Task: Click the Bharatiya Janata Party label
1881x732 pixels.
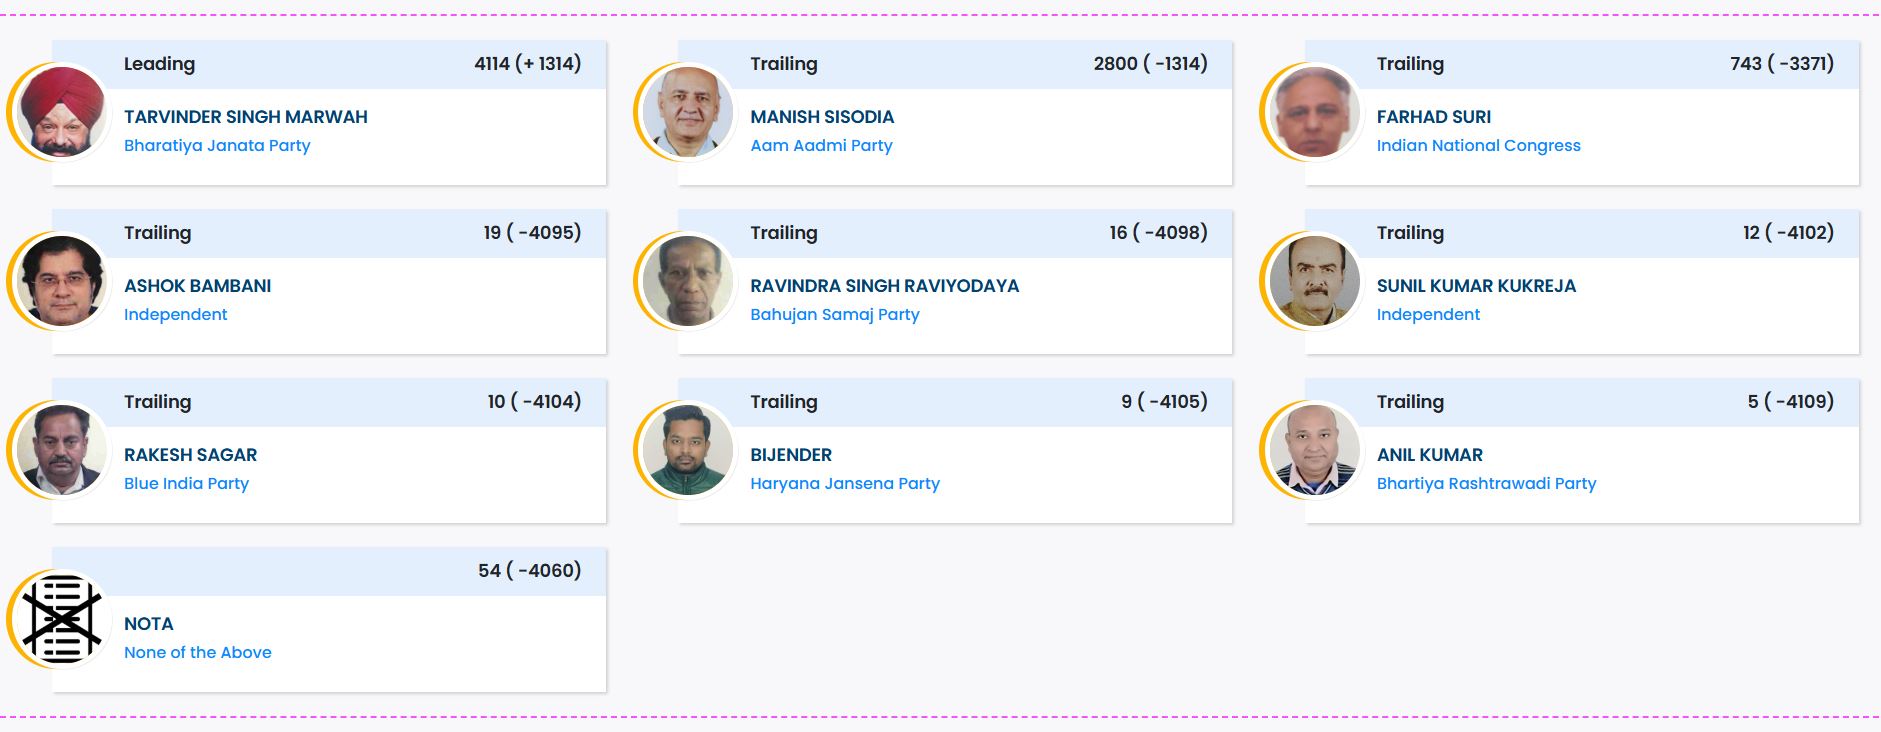Action: [x=217, y=146]
